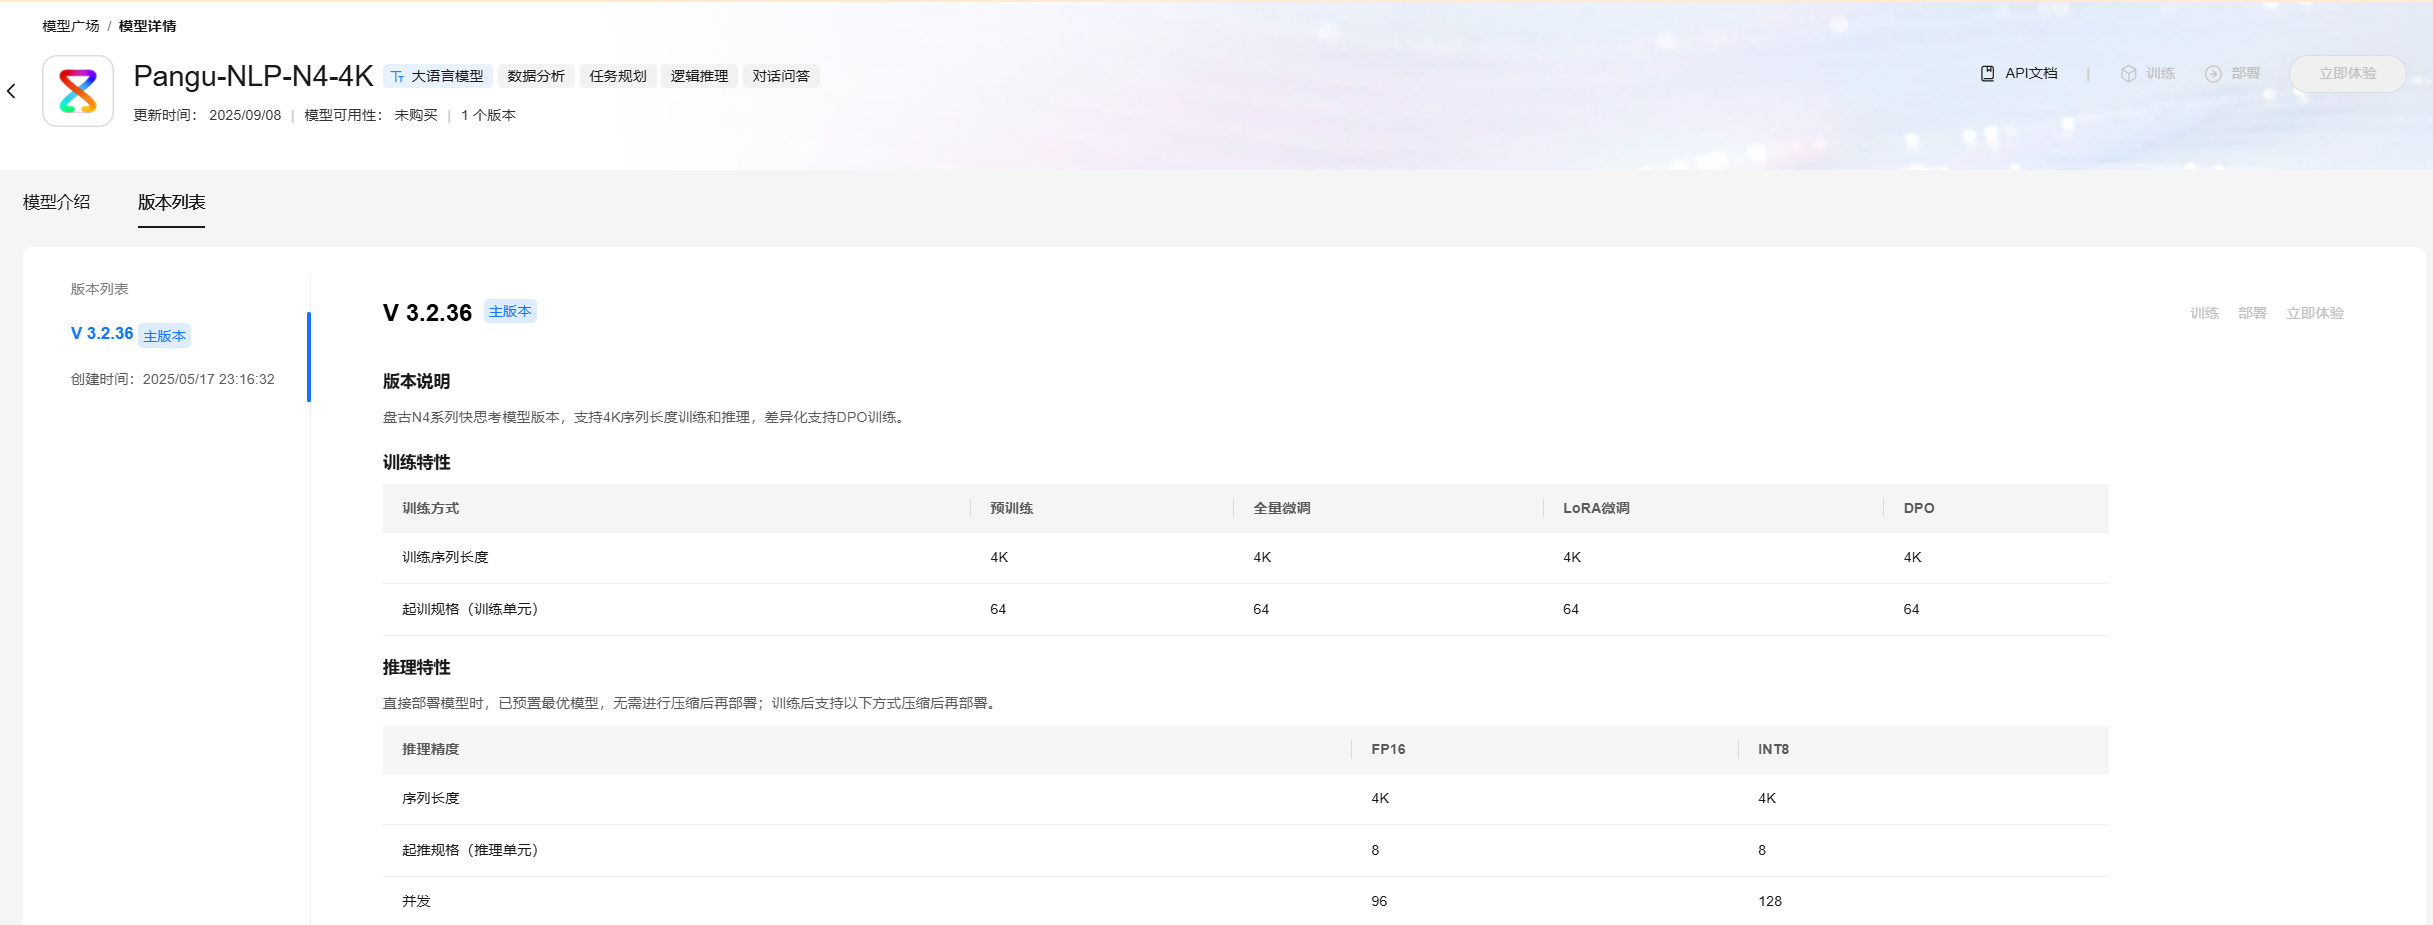
Task: Click the 并发 value 128 under INT8
Action: [1771, 901]
